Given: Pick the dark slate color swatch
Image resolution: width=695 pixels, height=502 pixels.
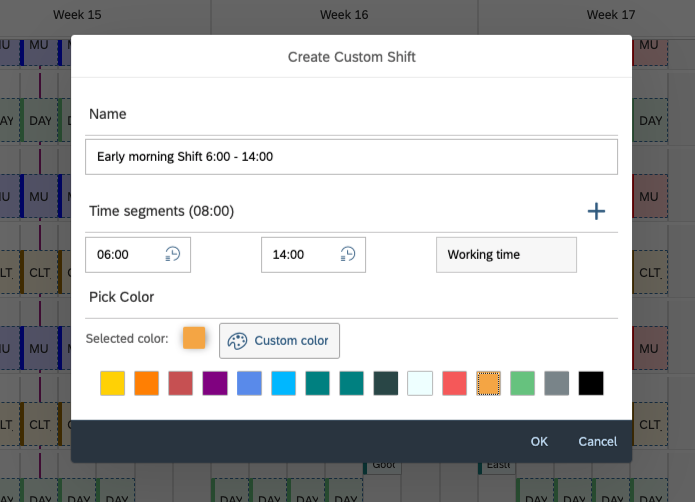Looking at the screenshot, I should click(386, 384).
